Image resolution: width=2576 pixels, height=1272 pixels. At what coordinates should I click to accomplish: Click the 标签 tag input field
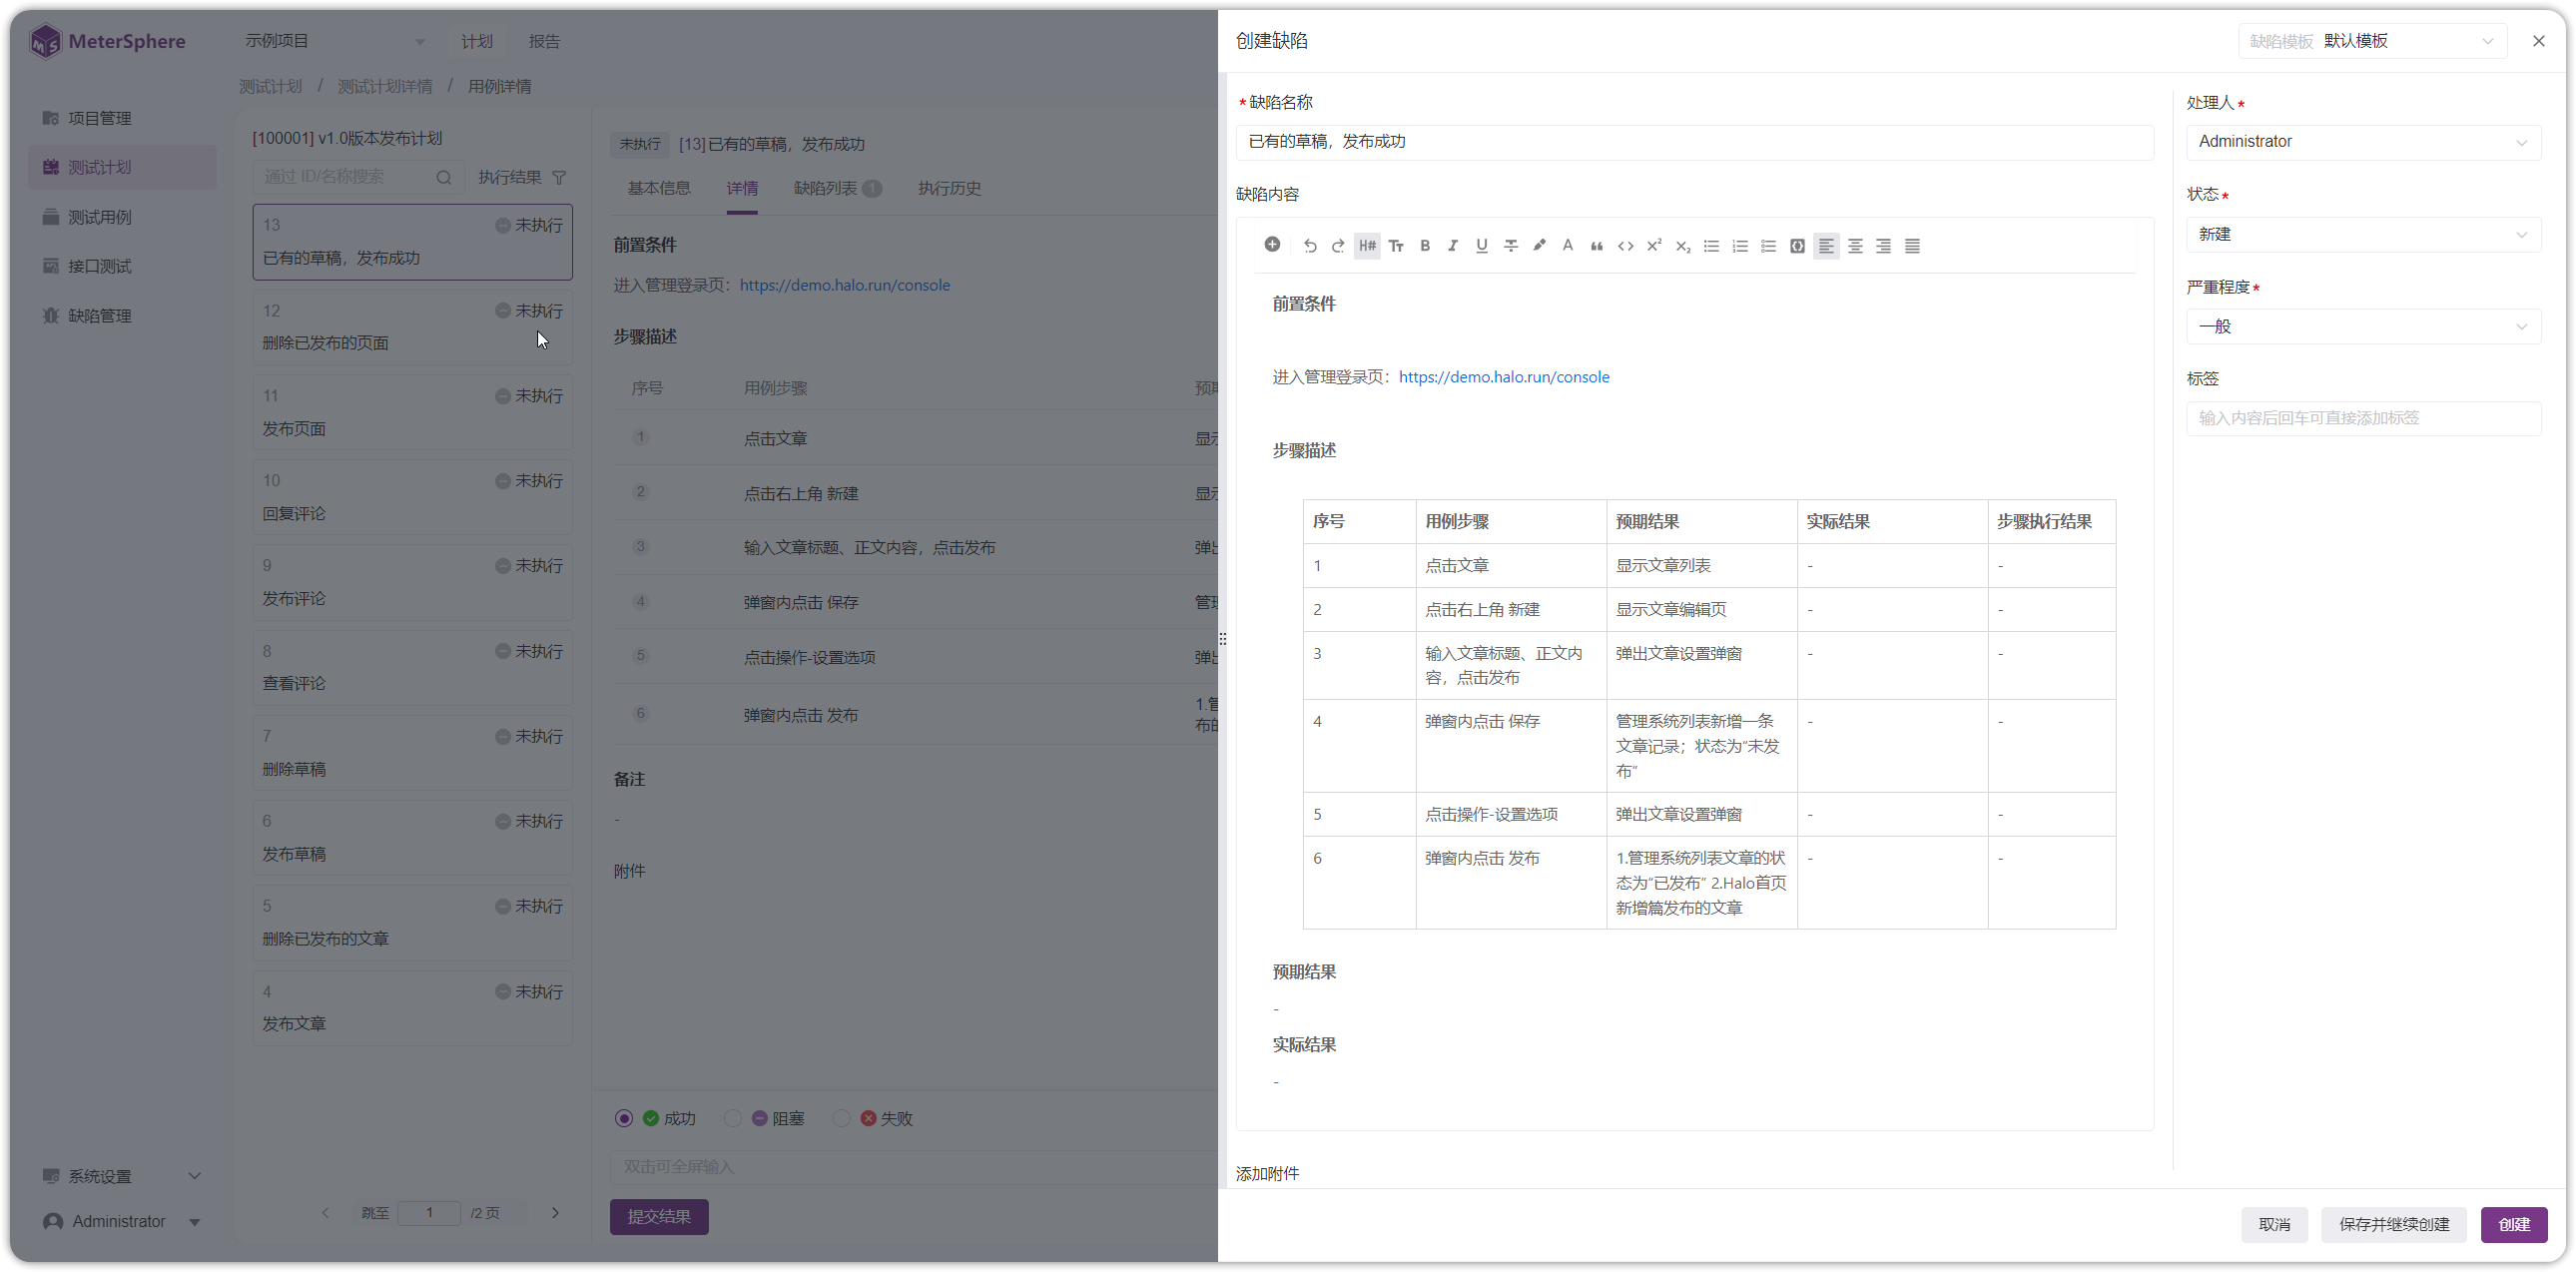tap(2363, 418)
